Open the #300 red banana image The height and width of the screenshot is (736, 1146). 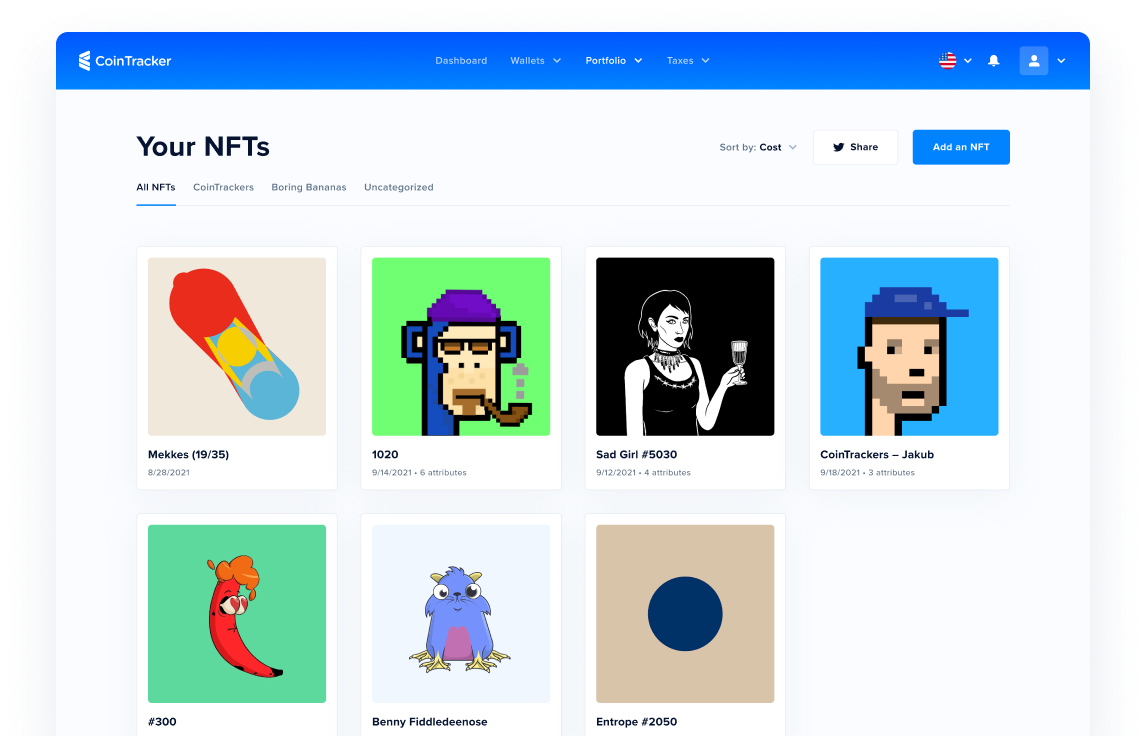click(237, 614)
